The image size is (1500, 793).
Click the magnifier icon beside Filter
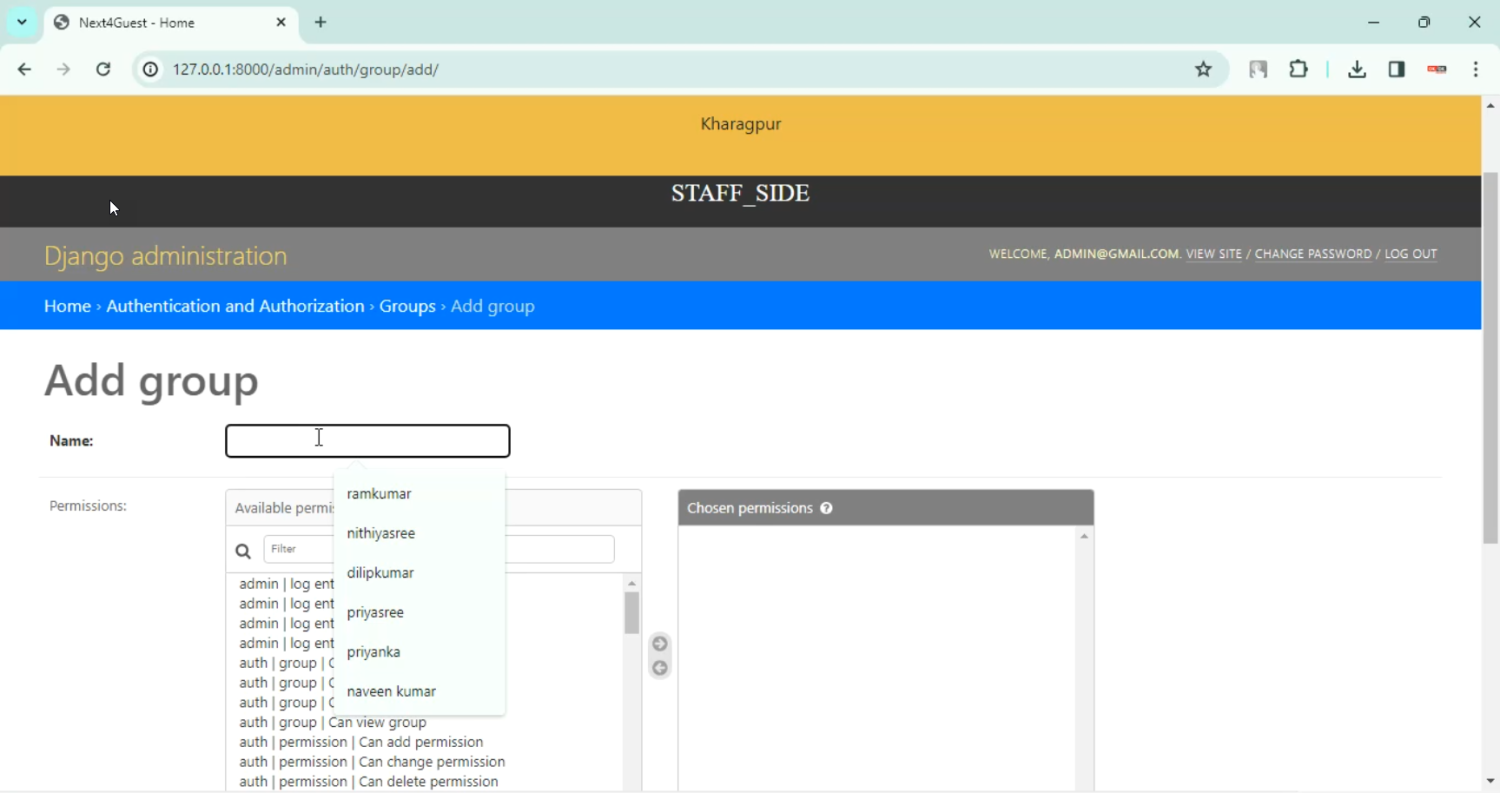(x=243, y=550)
